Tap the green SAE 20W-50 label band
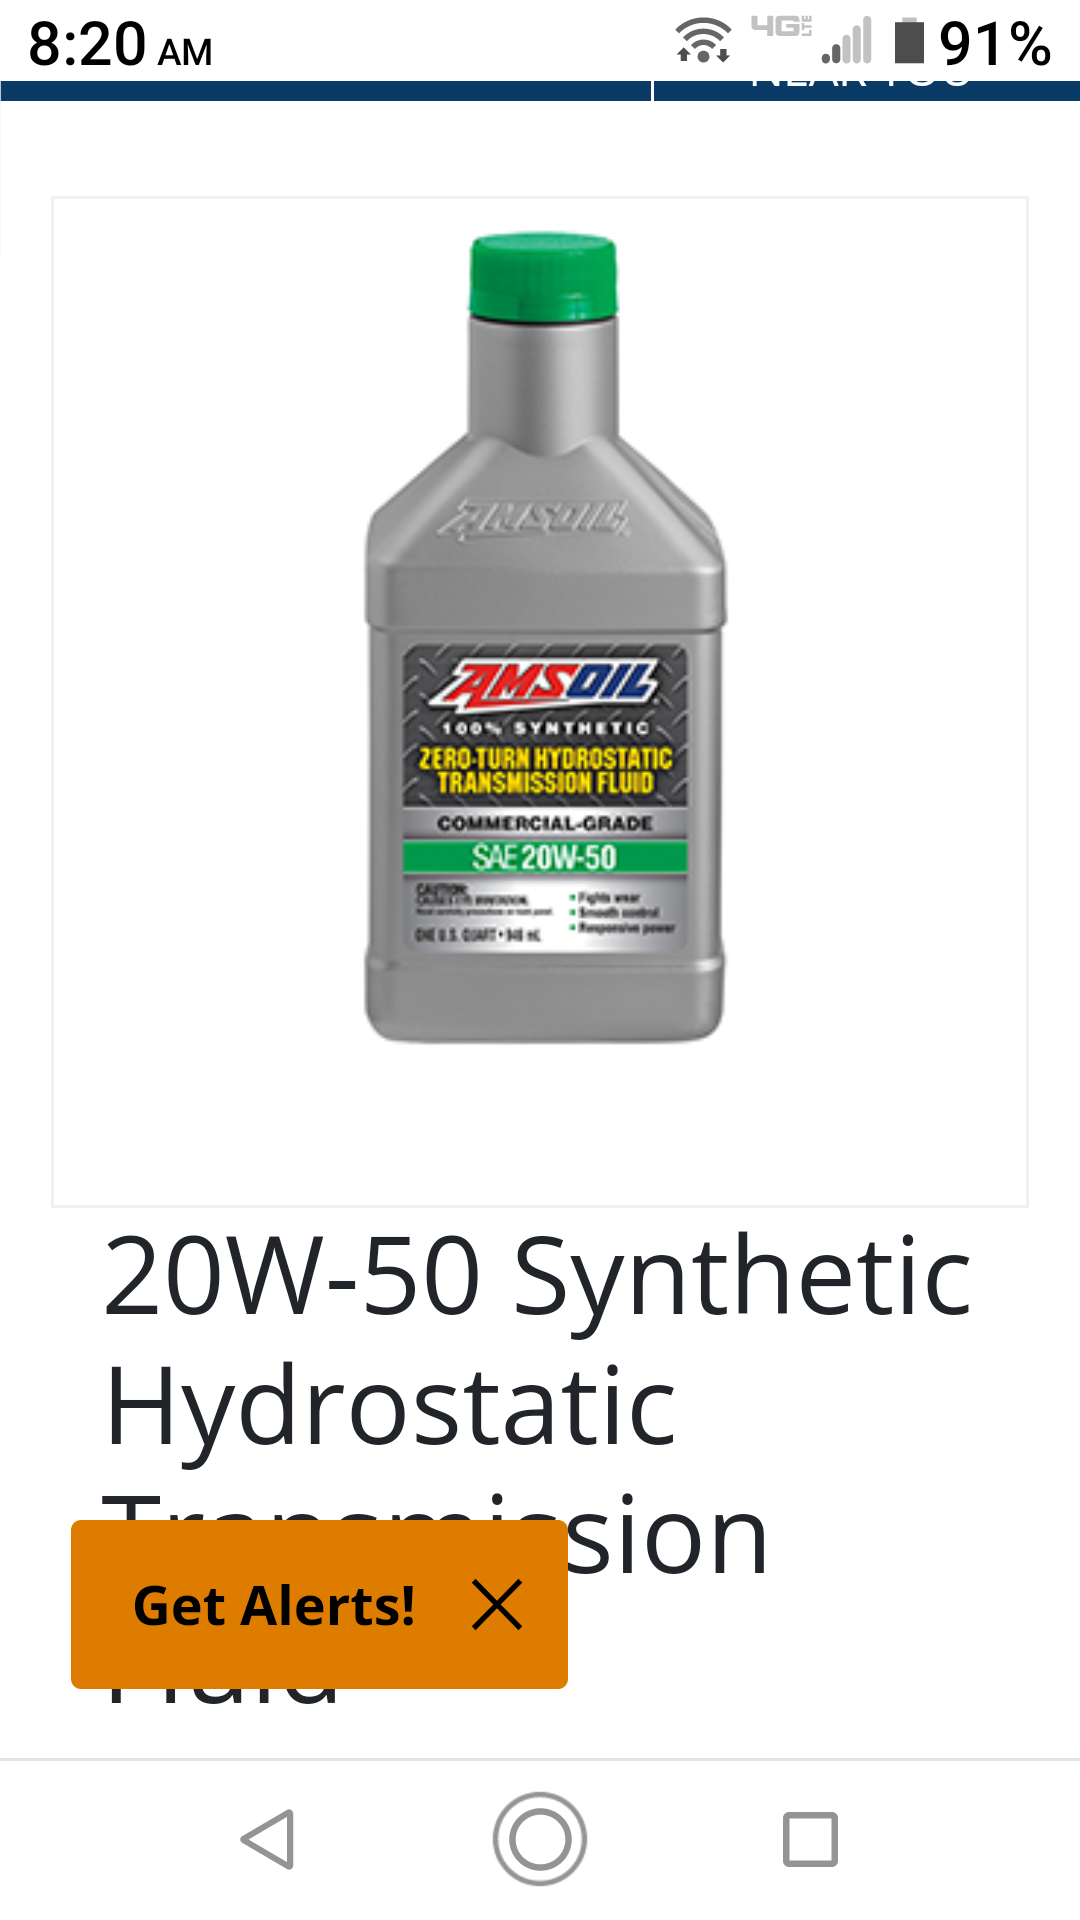The image size is (1080, 1920). pyautogui.click(x=545, y=857)
